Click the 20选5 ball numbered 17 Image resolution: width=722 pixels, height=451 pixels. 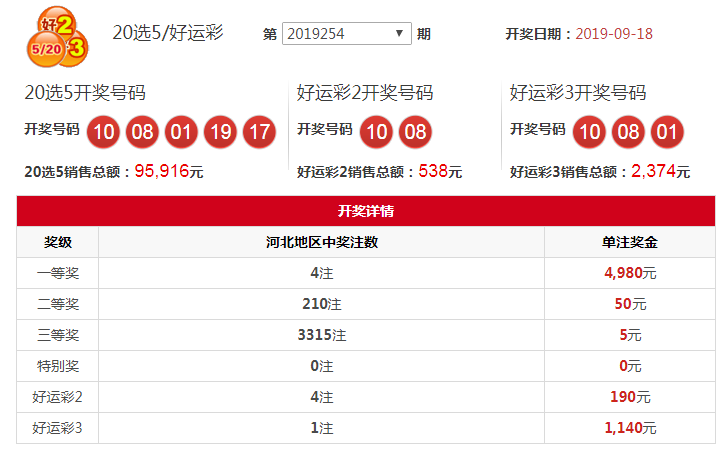260,132
